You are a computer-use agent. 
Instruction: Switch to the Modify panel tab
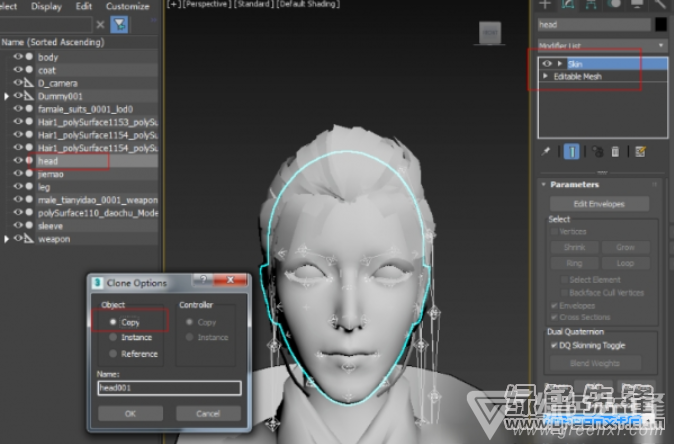(x=568, y=5)
